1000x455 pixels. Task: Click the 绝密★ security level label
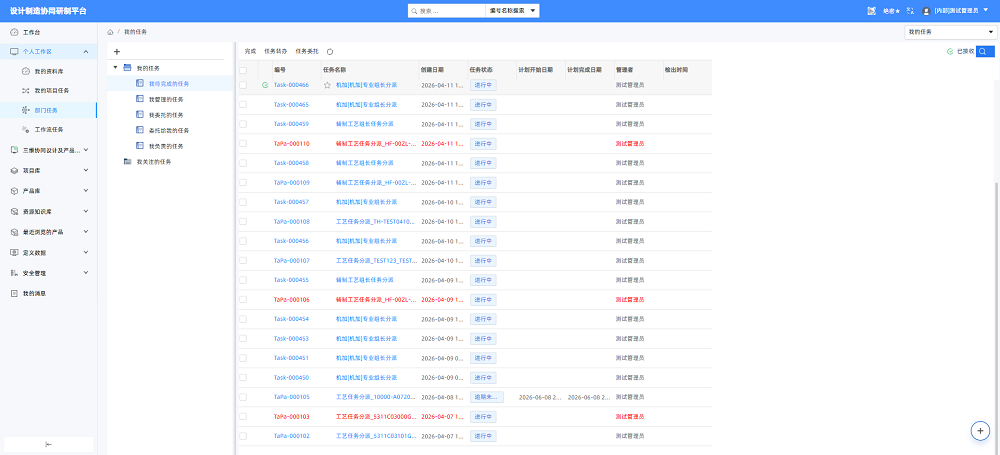click(x=891, y=11)
